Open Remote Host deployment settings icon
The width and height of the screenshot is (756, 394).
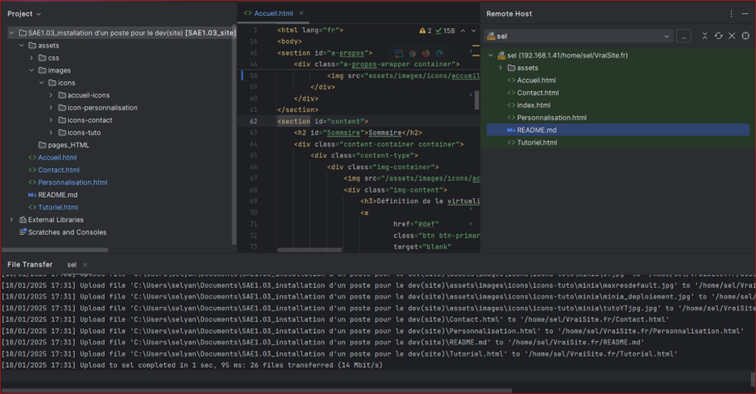(x=745, y=36)
